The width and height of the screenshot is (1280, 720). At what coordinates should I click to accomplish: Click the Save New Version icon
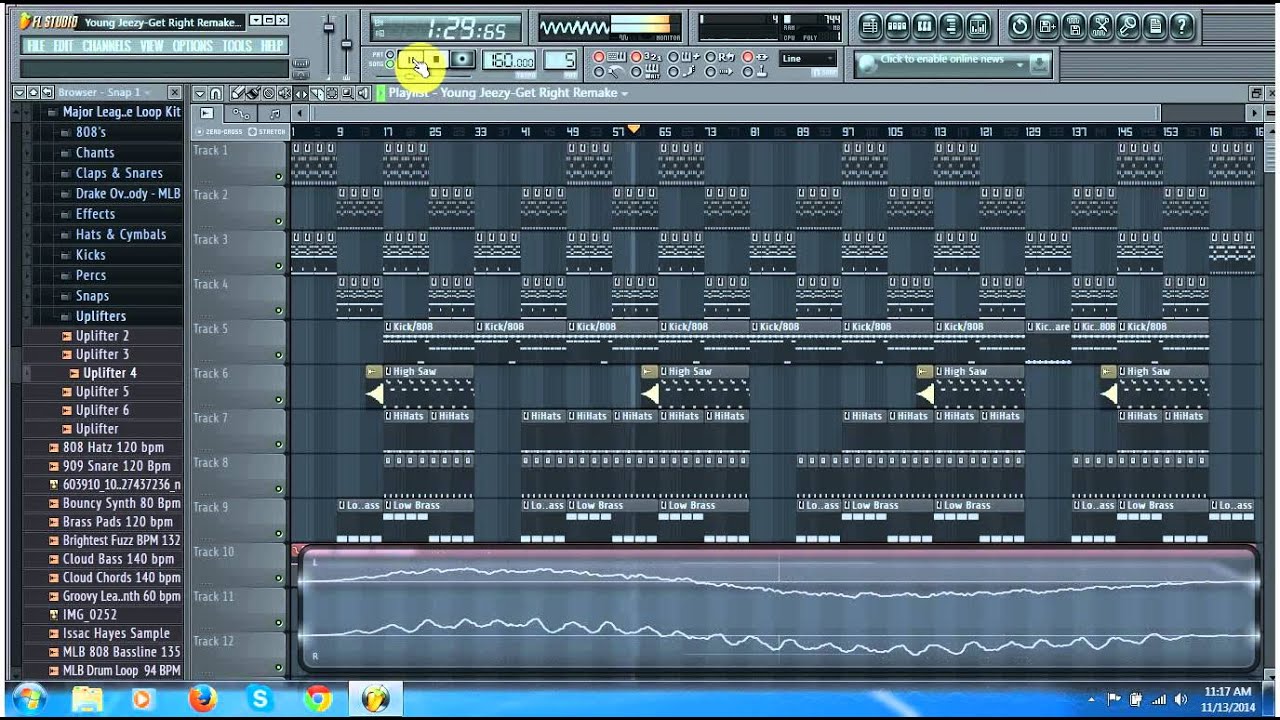pyautogui.click(x=1047, y=26)
